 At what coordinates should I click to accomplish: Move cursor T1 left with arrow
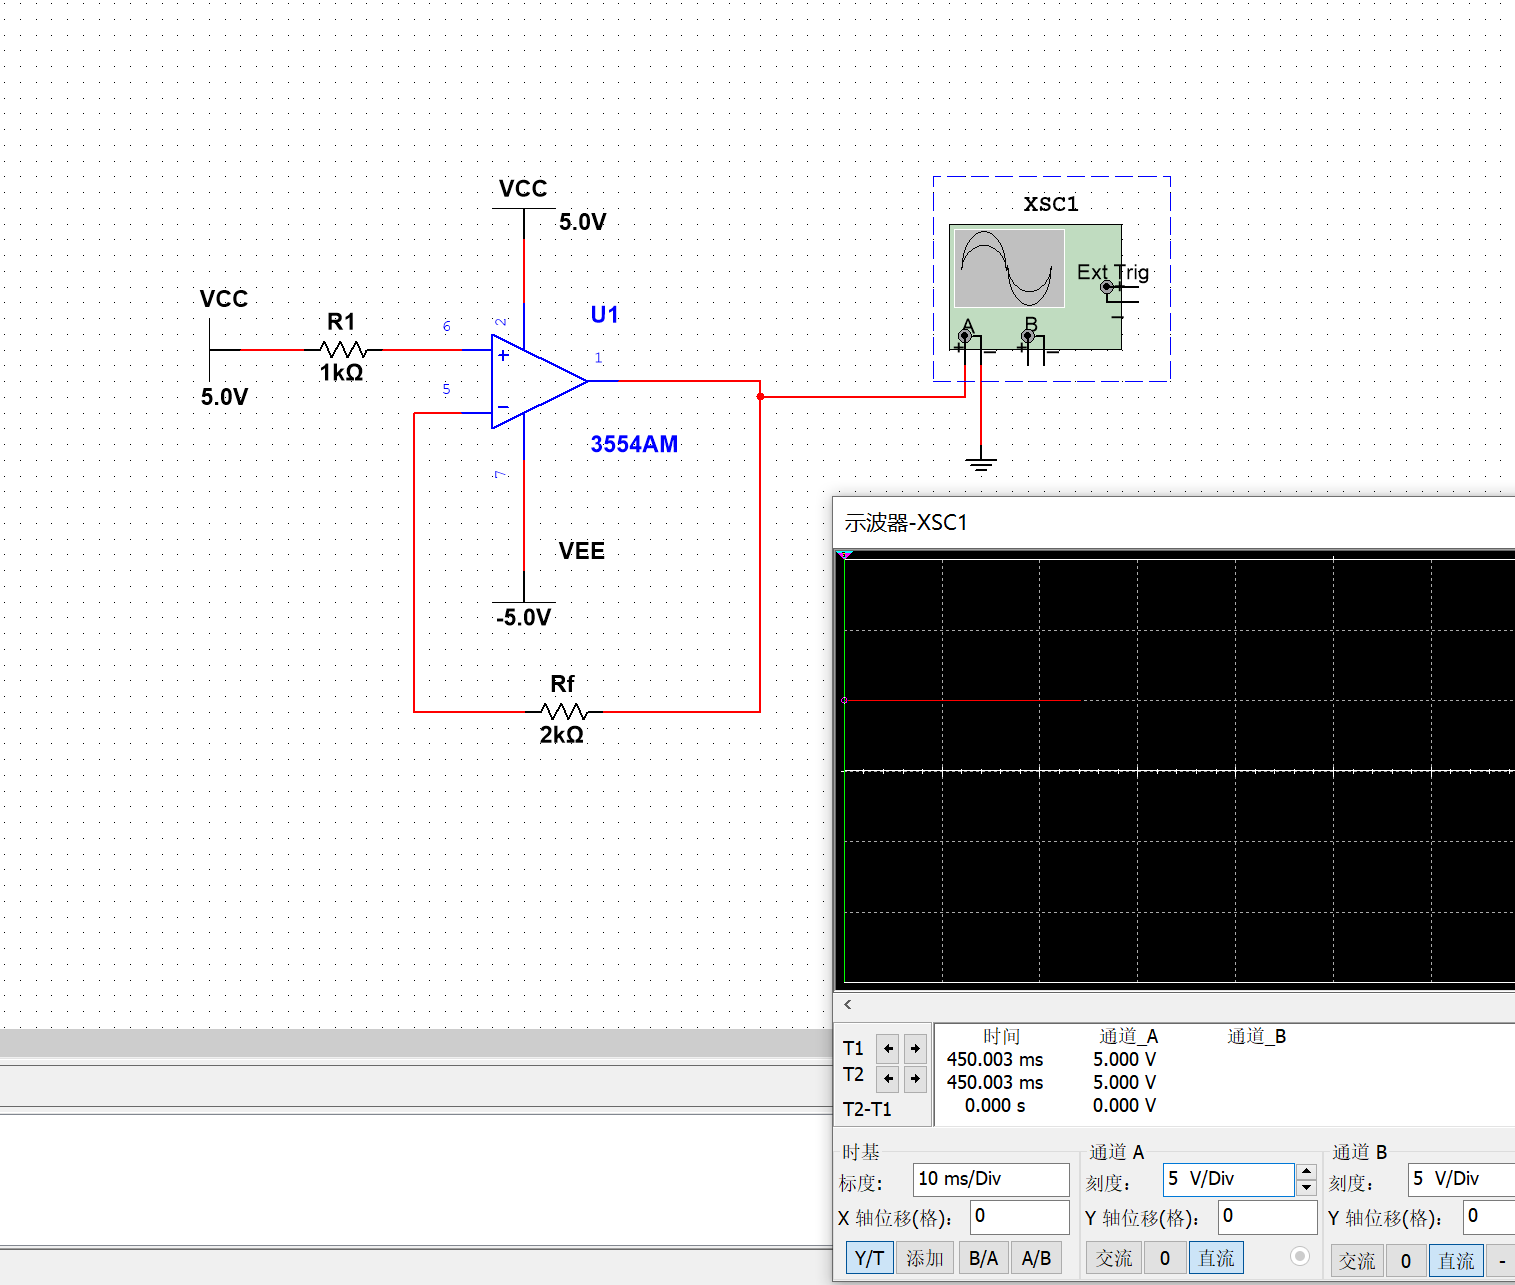888,1049
